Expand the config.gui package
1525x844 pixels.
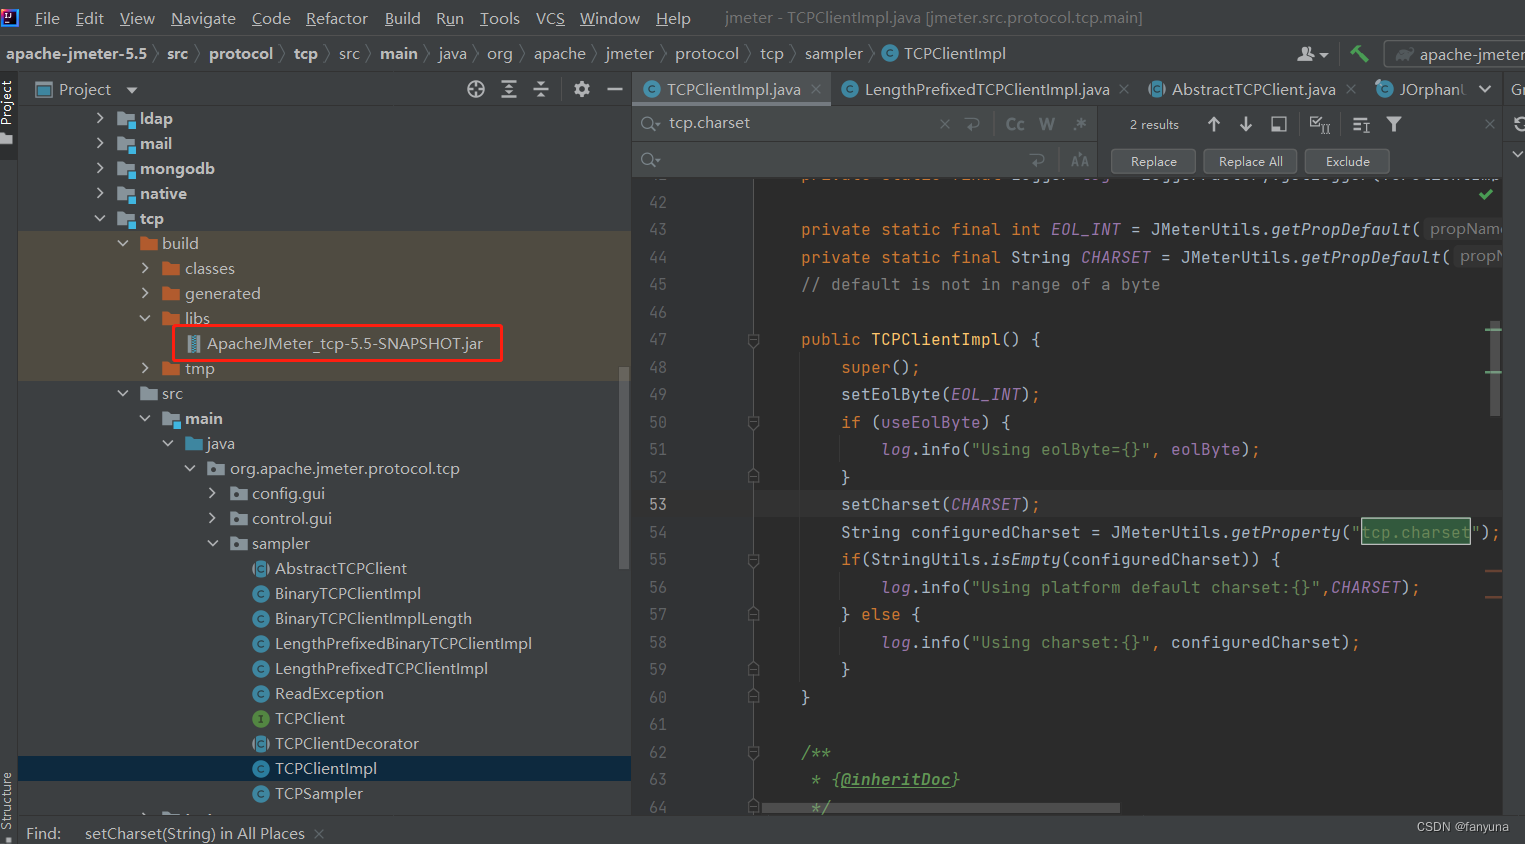[212, 493]
